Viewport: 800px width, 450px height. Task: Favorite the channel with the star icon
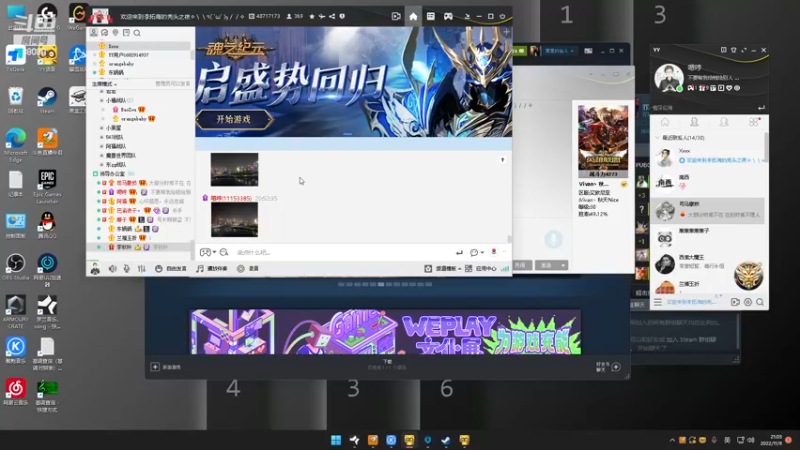click(312, 16)
